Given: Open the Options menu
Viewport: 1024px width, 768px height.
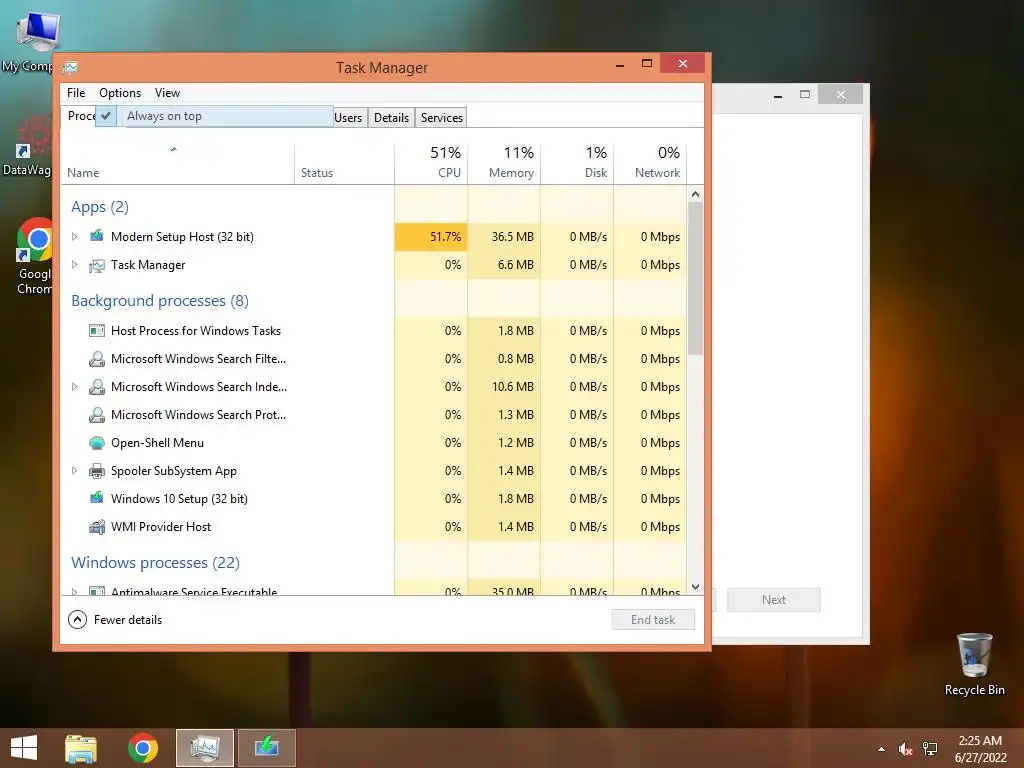Looking at the screenshot, I should 120,93.
